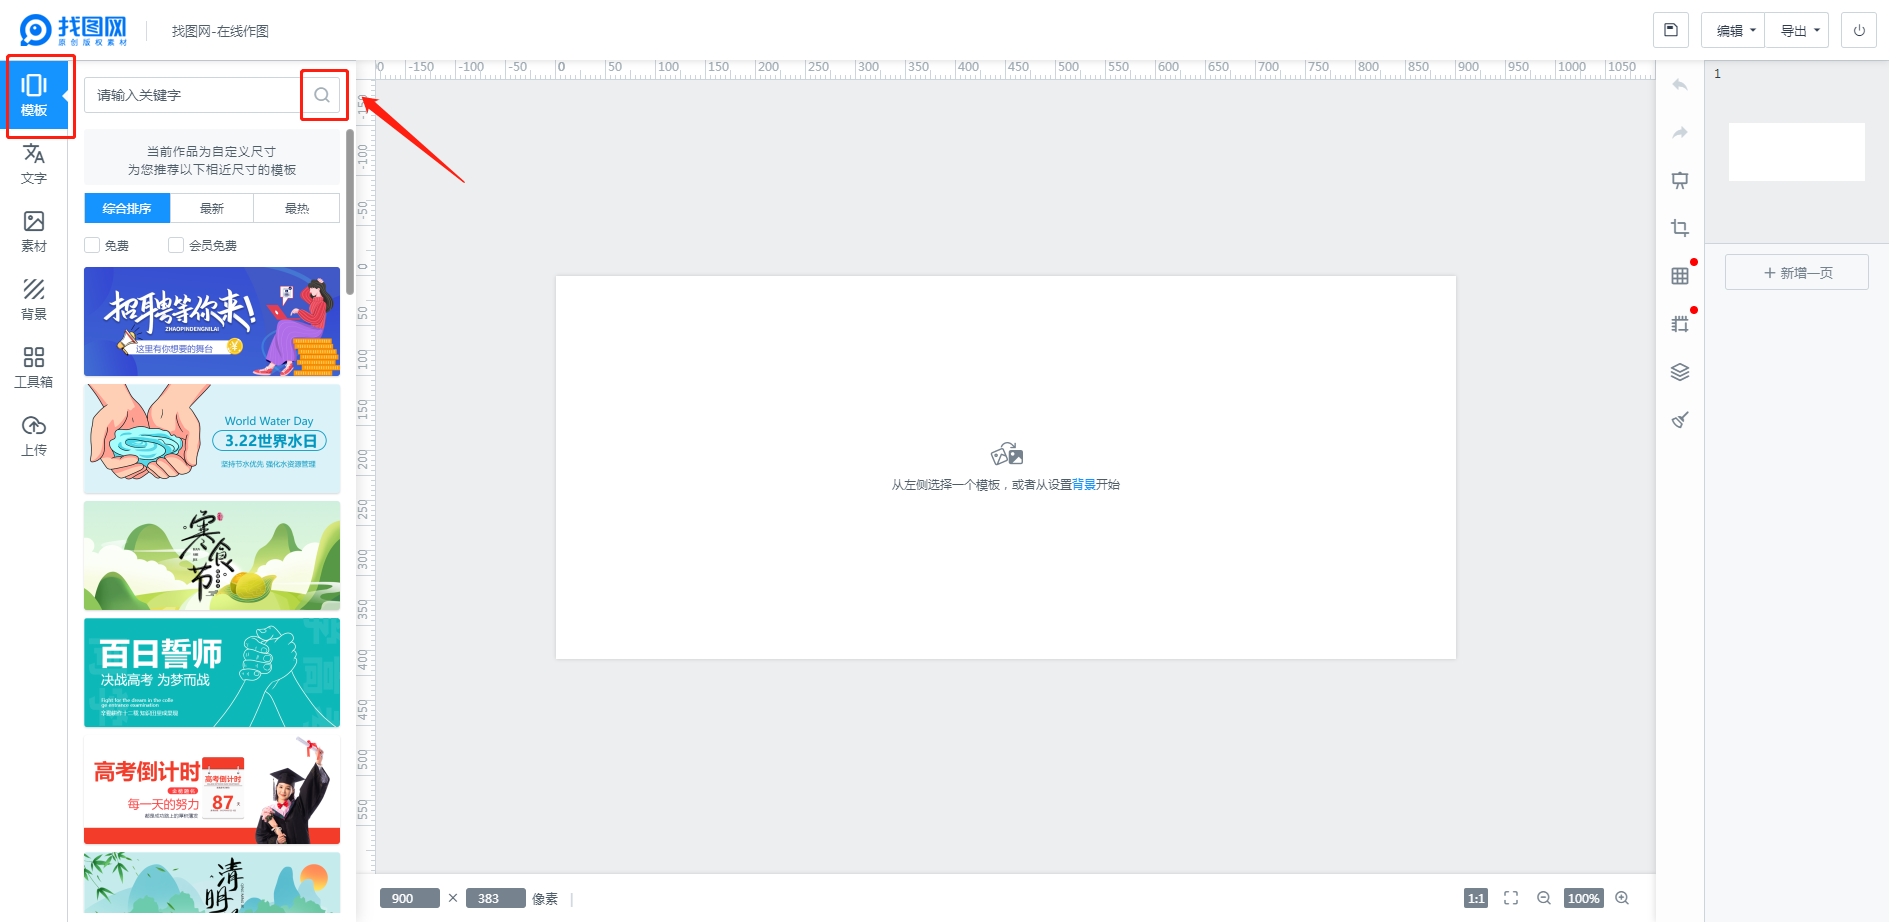Expand the 导出 export dropdown
1889x922 pixels.
(1798, 30)
